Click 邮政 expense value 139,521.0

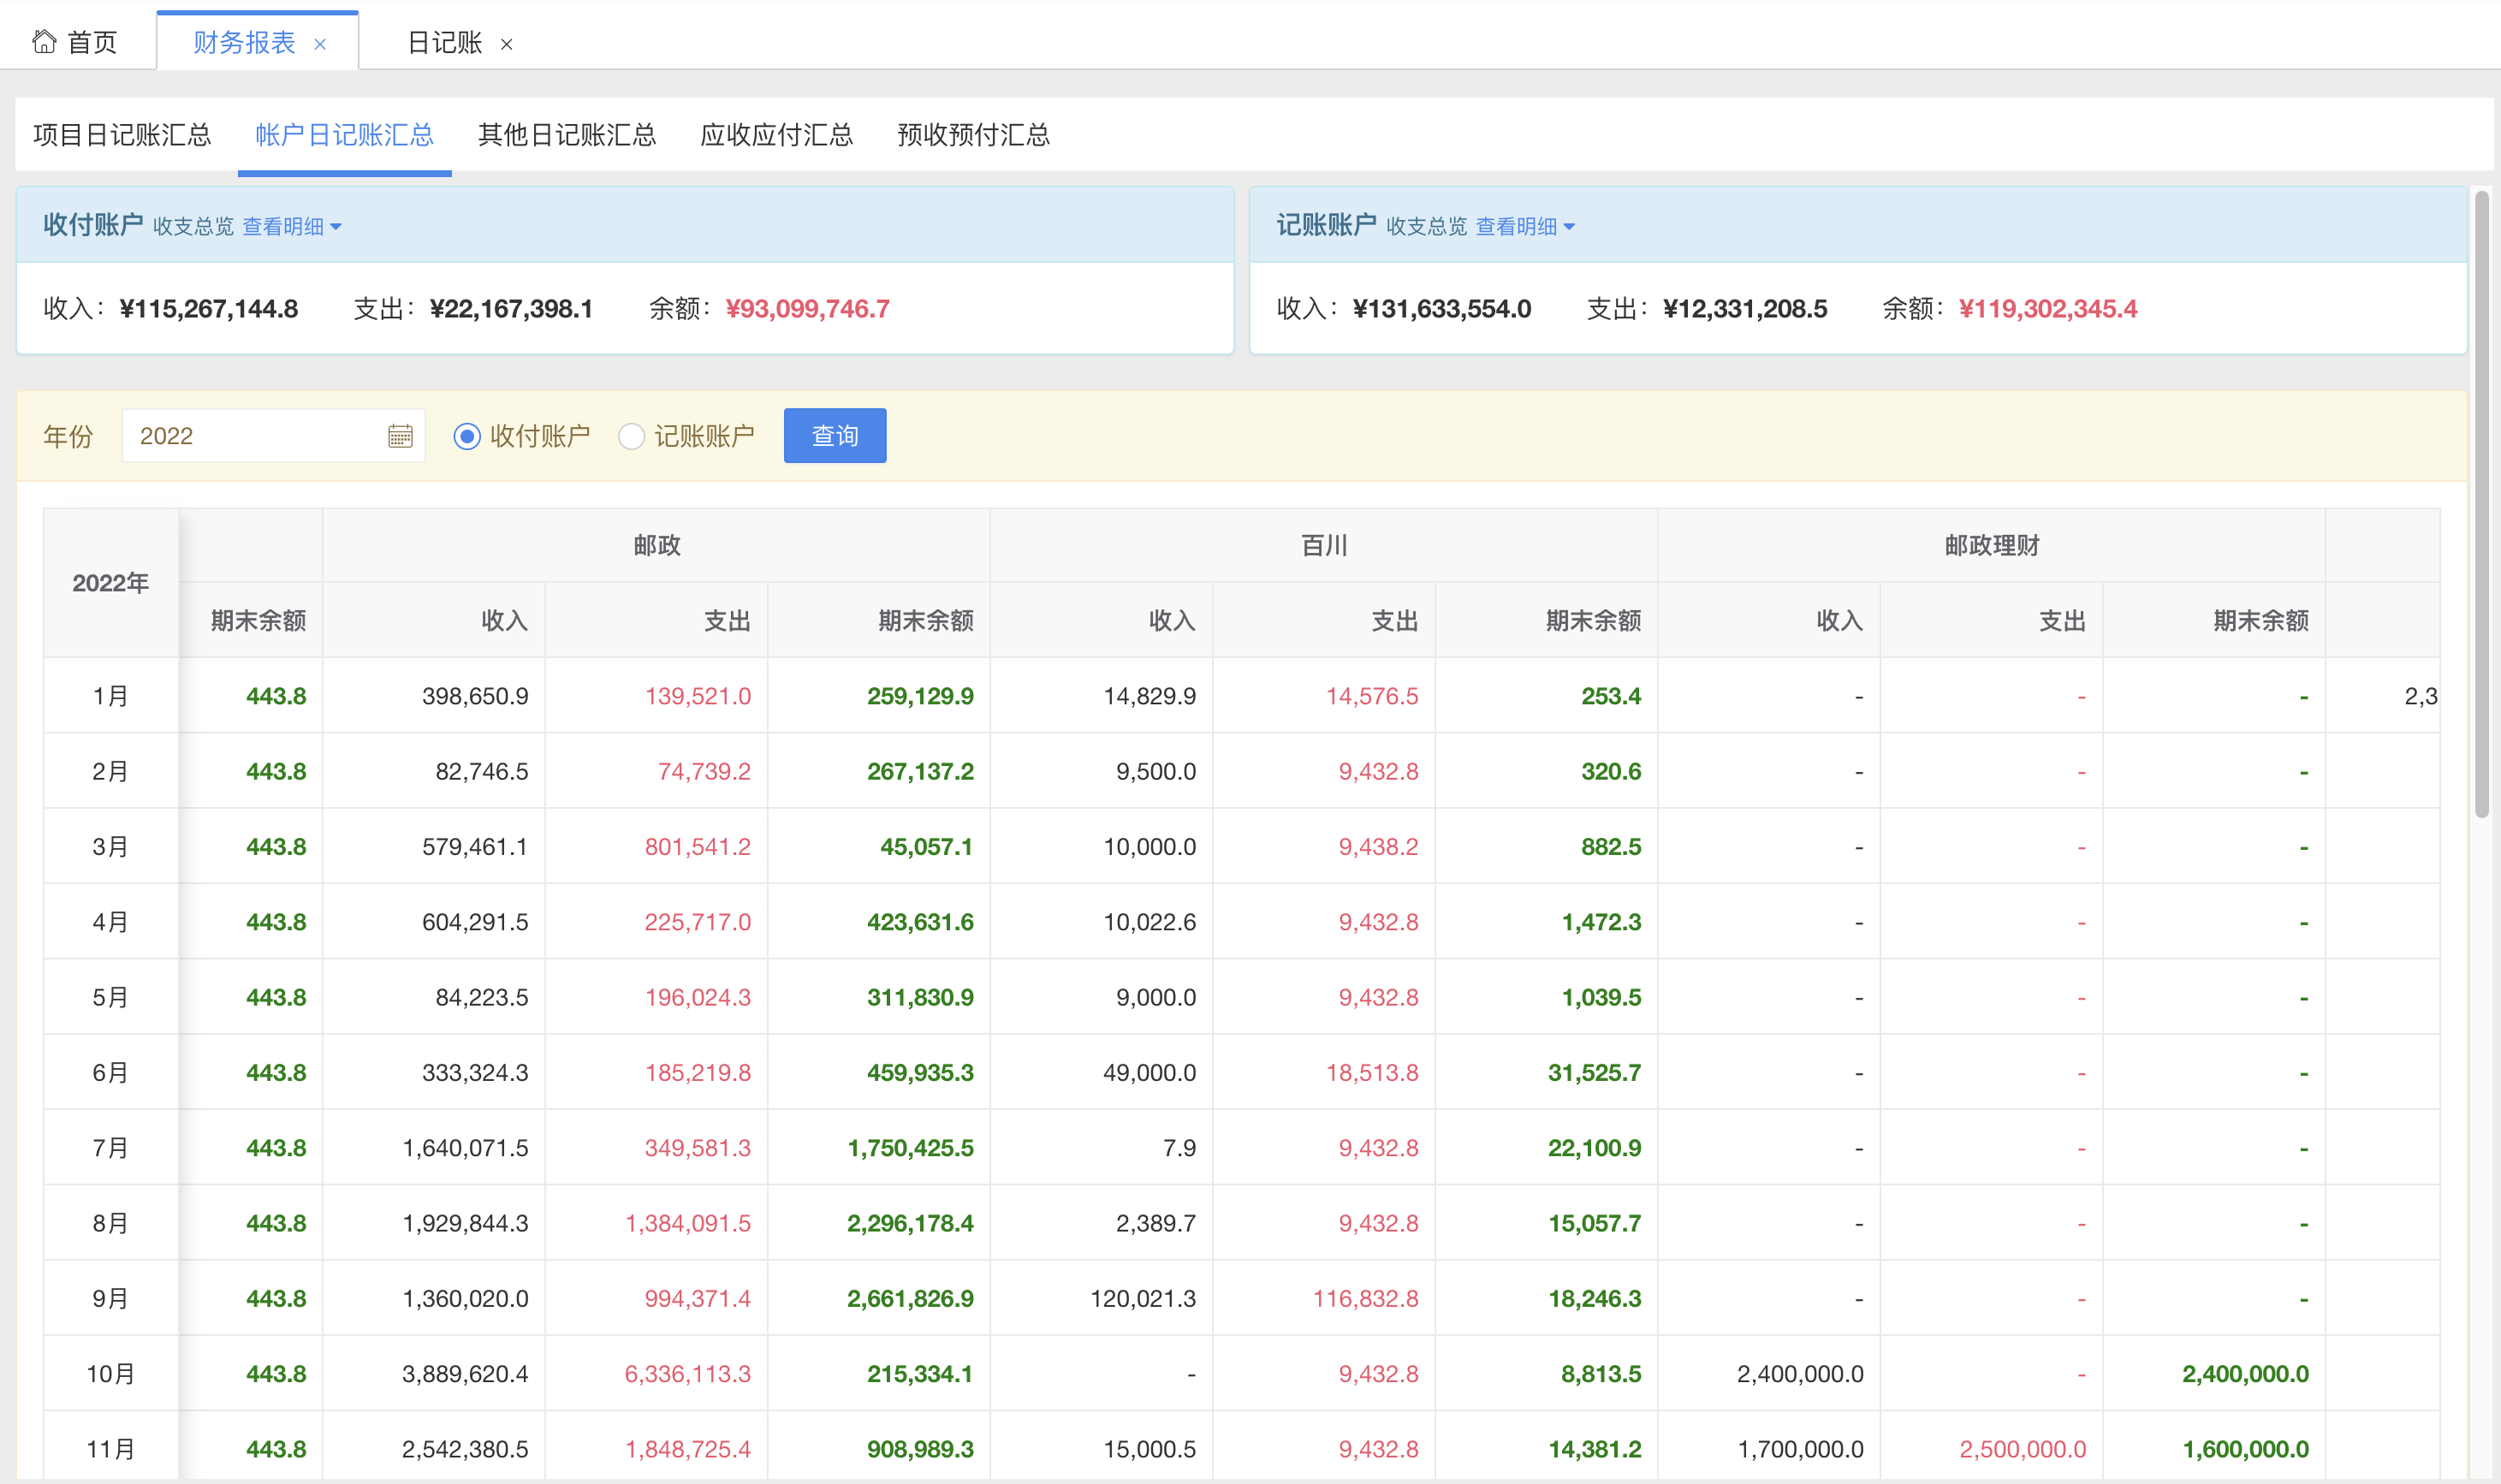[698, 696]
